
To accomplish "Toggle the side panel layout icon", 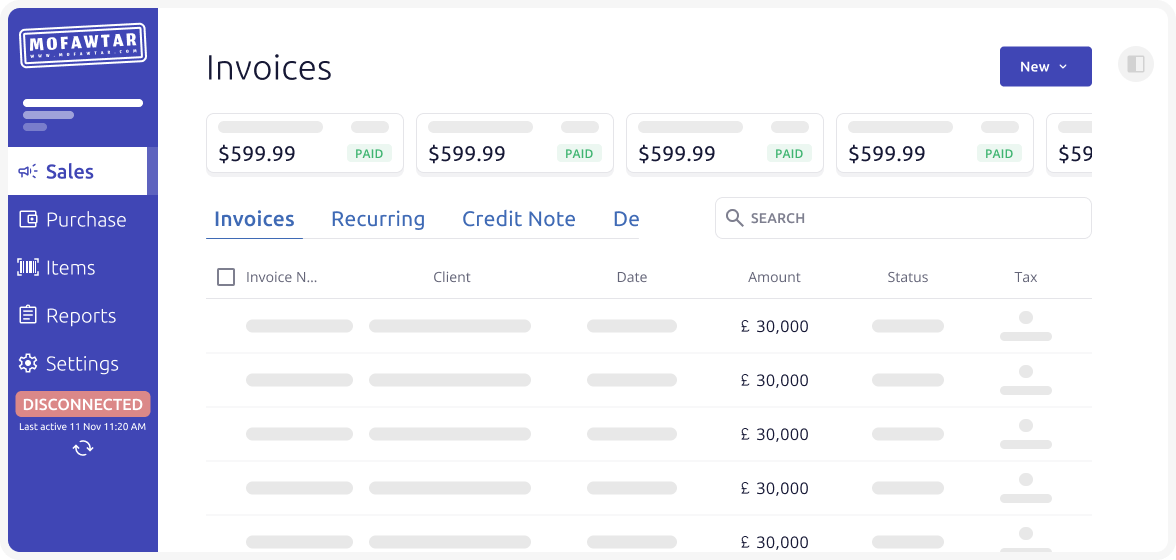I will click(x=1135, y=65).
